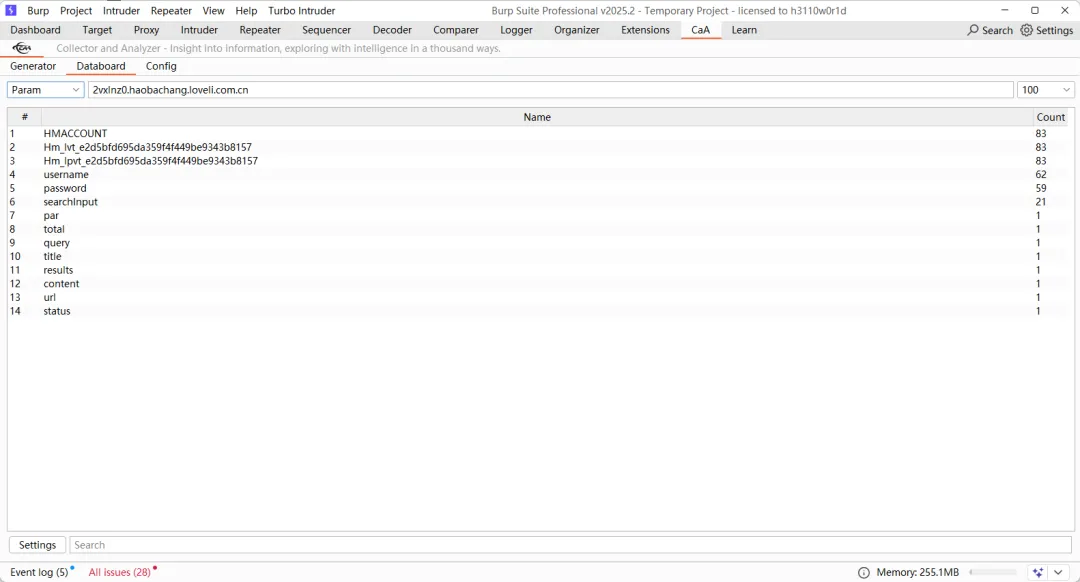Open the Project menu
Viewport: 1080px width, 582px height.
coord(76,10)
